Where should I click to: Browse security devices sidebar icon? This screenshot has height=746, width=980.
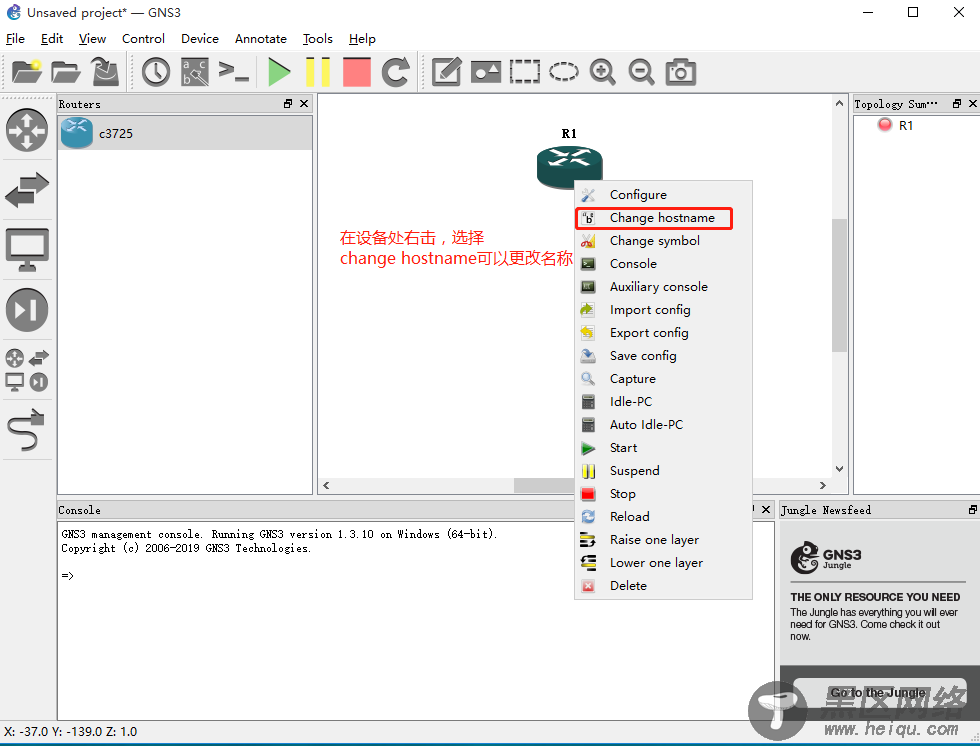27,309
